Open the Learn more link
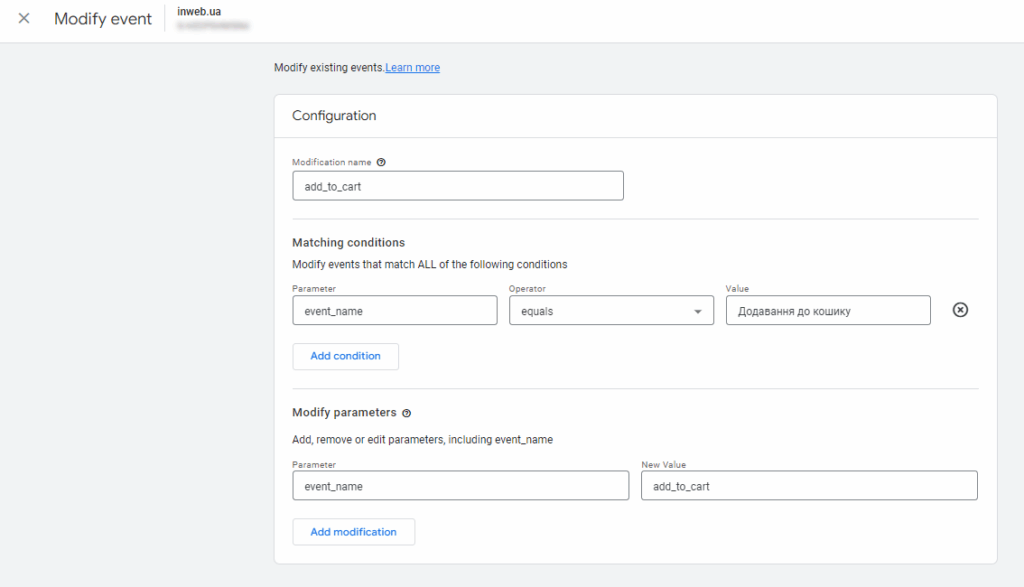This screenshot has width=1024, height=587. pyautogui.click(x=412, y=67)
